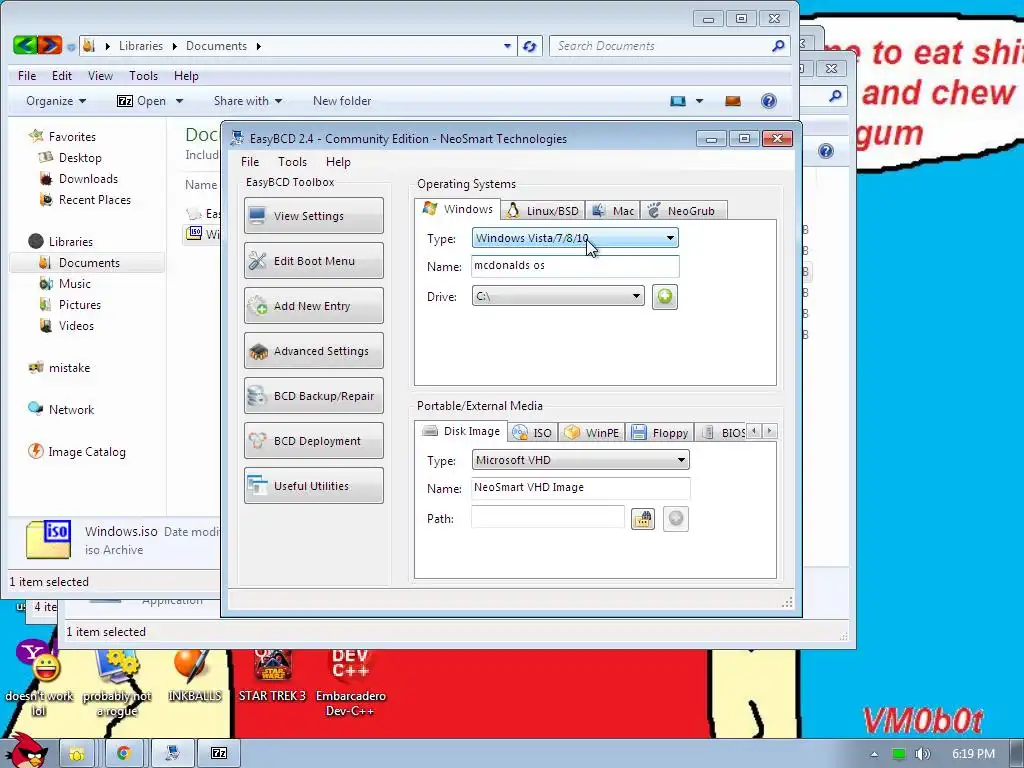The image size is (1024, 768).
Task: Open Edit Boot Menu section
Action: tap(313, 261)
